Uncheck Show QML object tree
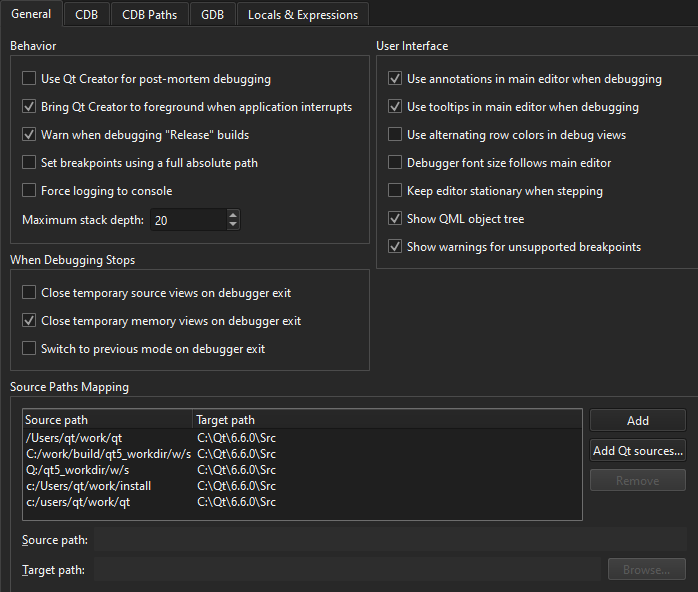698x592 pixels. 395,219
